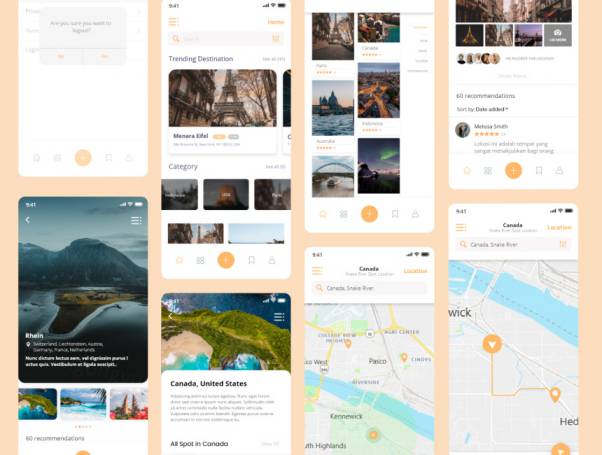Open hamburger menu on Trending Destination screen
602x455 pixels.
[174, 21]
